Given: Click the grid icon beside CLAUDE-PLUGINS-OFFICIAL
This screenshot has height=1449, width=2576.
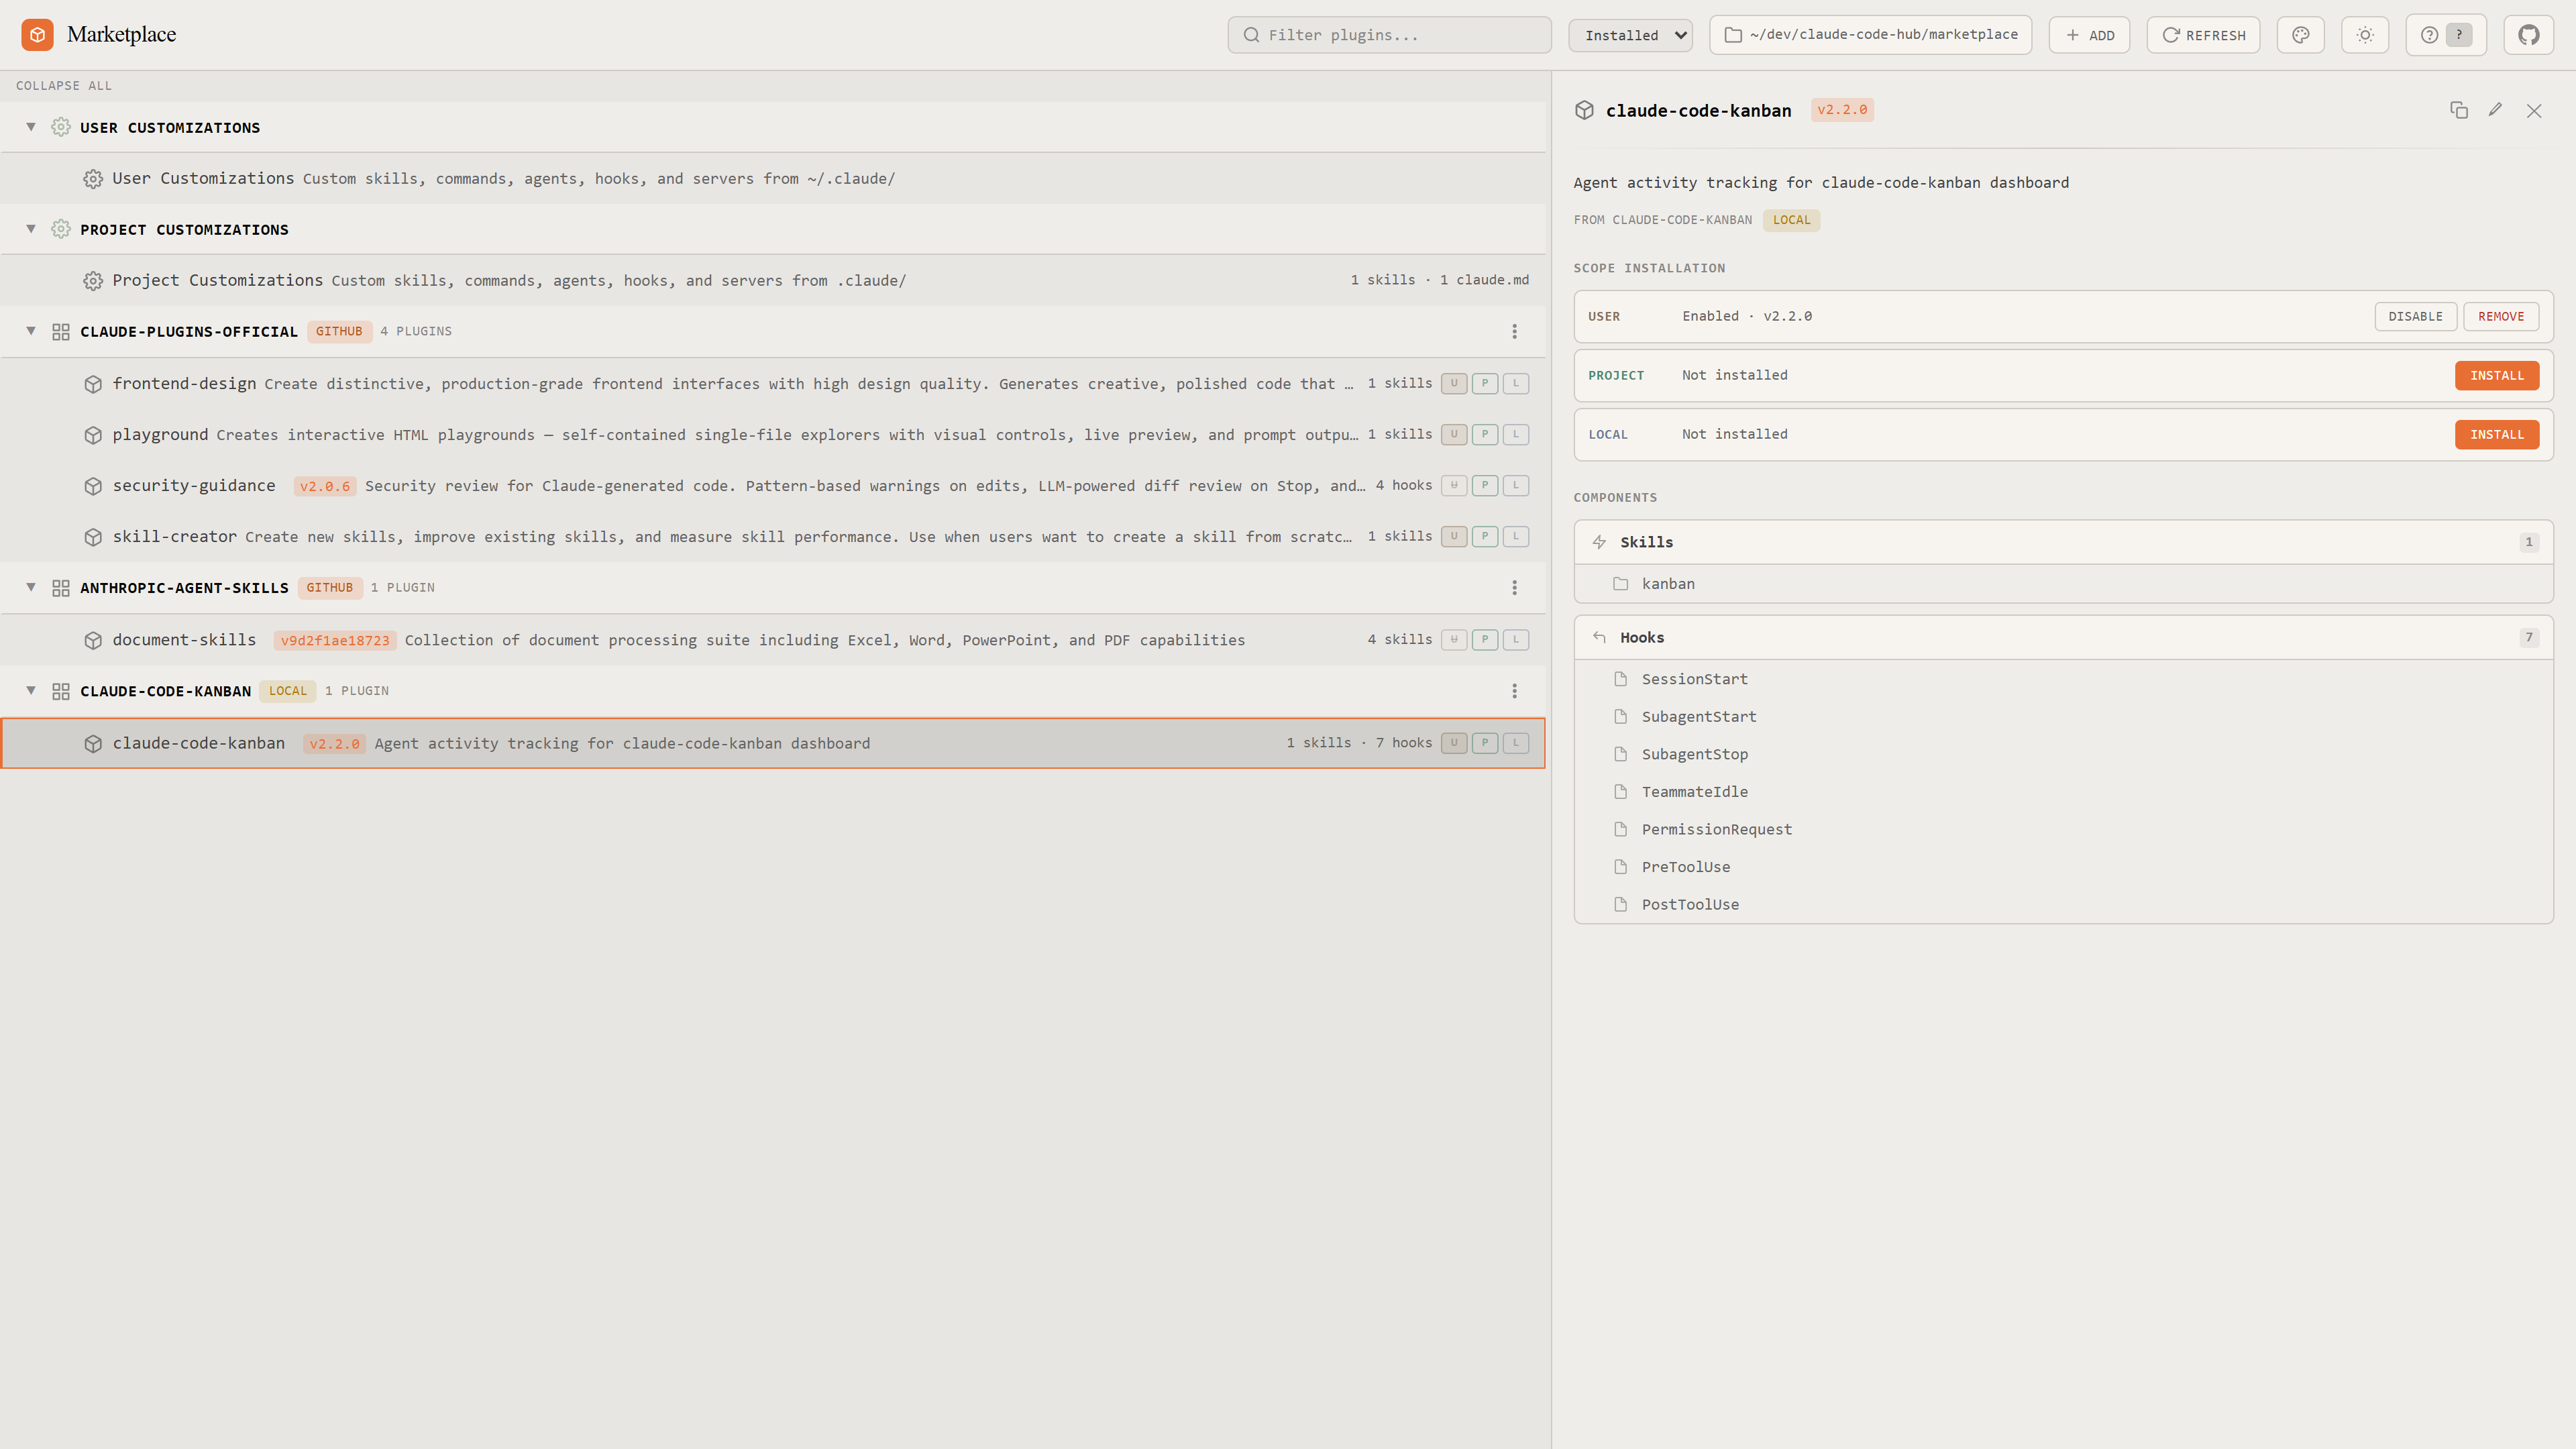Looking at the screenshot, I should tap(61, 332).
